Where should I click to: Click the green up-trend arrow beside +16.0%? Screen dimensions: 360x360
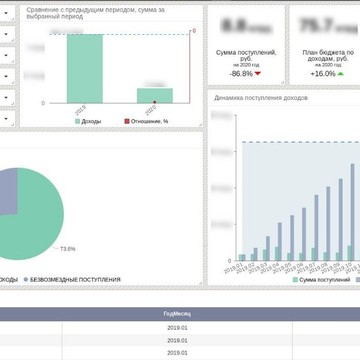click(340, 74)
